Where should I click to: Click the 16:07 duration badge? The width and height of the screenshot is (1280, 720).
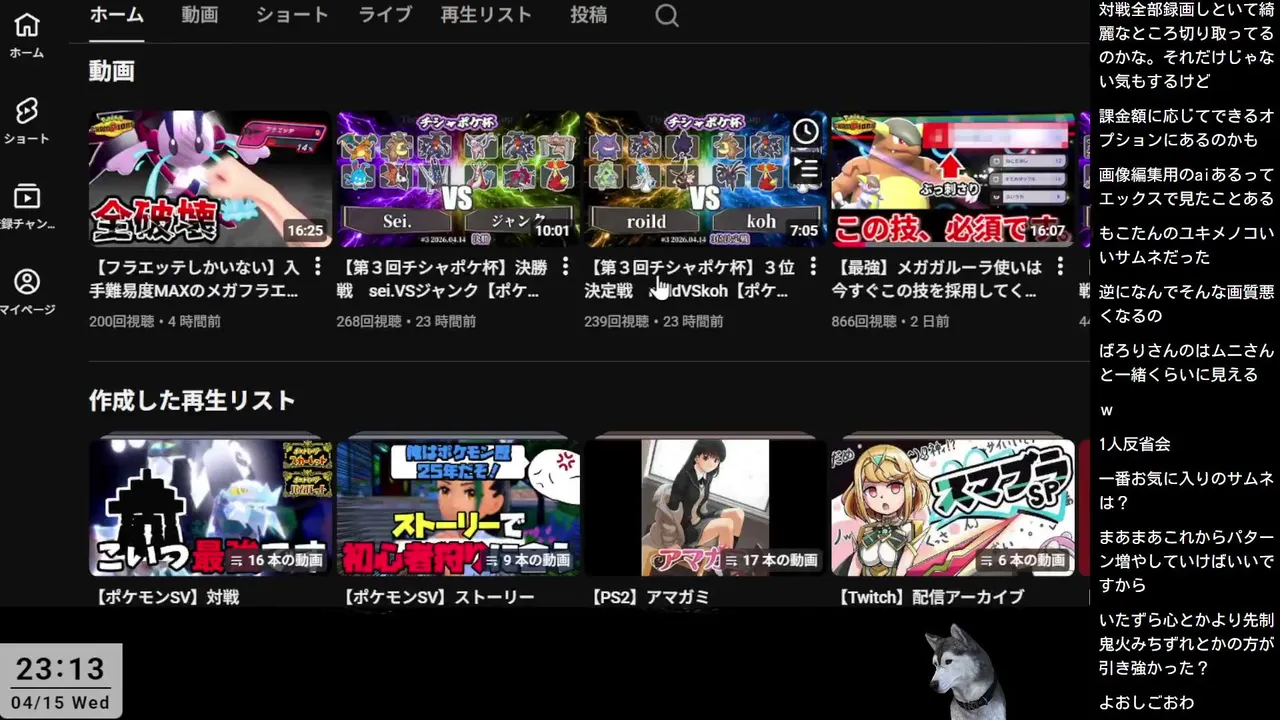tap(1048, 230)
